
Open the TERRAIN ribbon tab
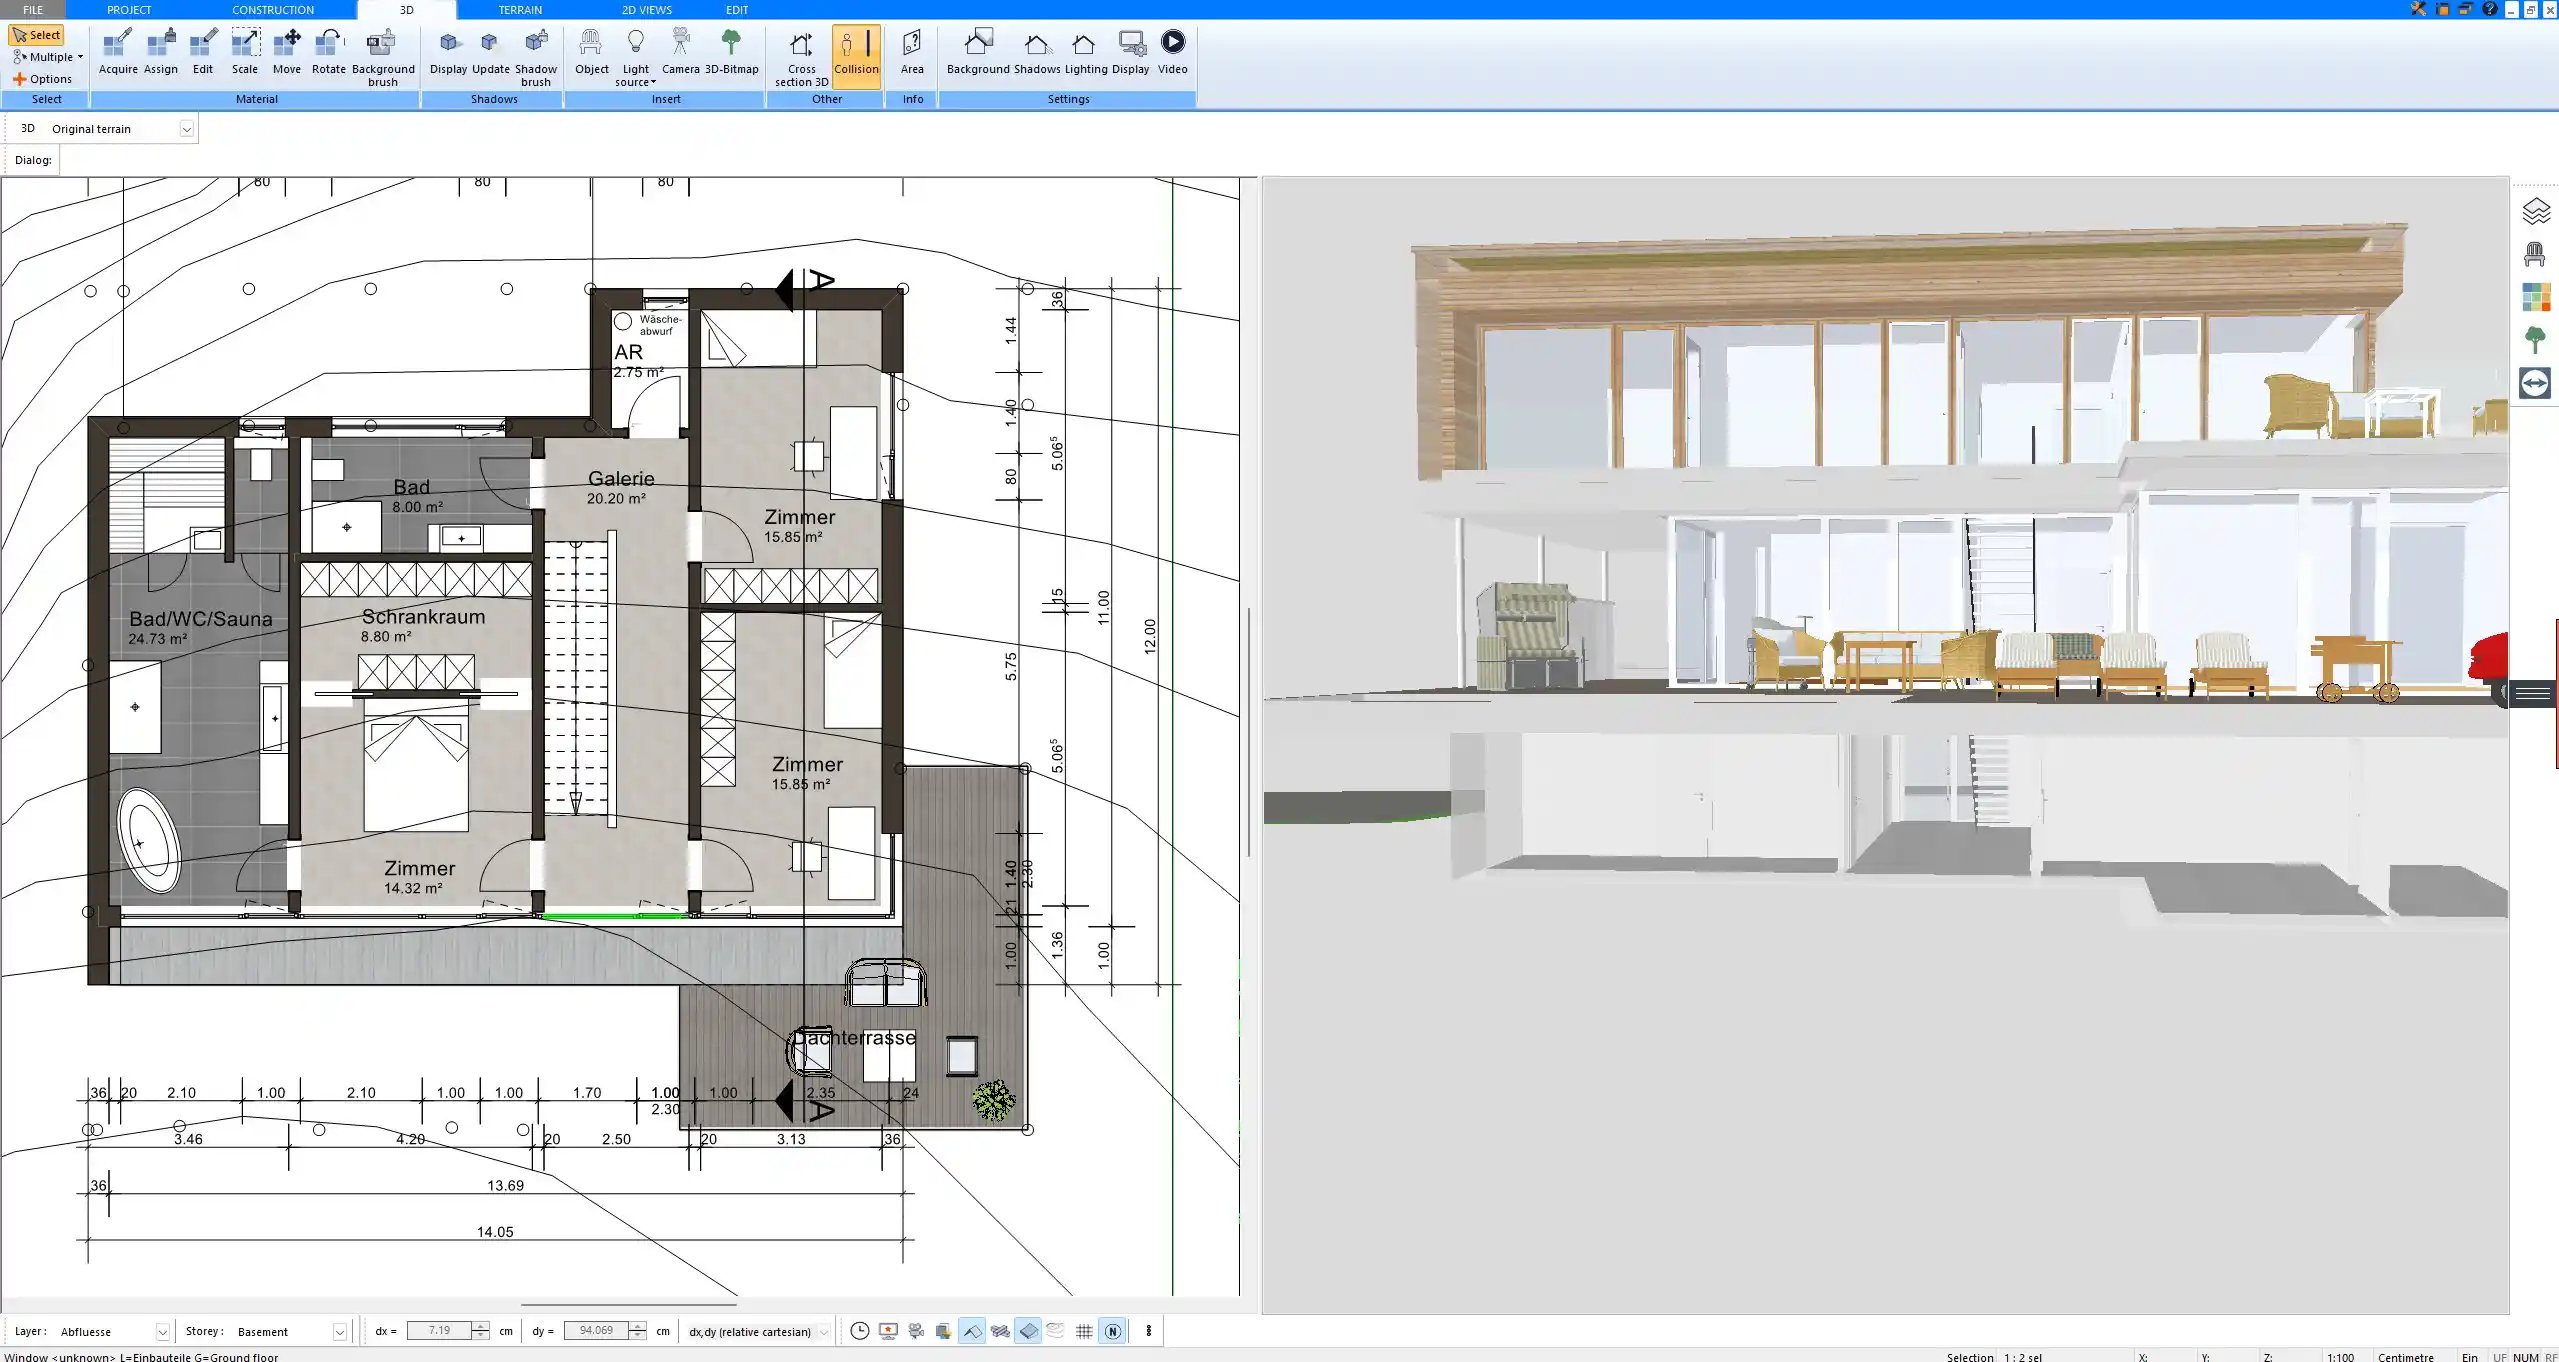coord(520,10)
